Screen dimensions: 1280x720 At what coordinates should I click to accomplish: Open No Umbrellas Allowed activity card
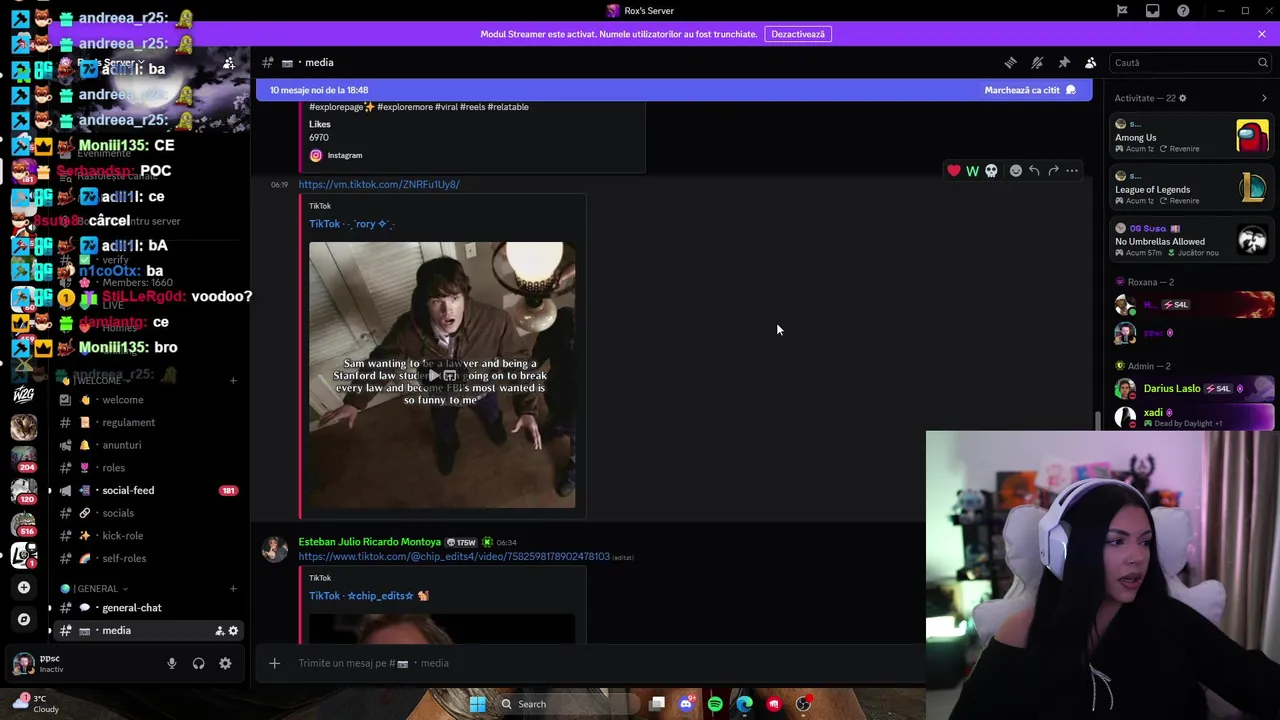1192,240
